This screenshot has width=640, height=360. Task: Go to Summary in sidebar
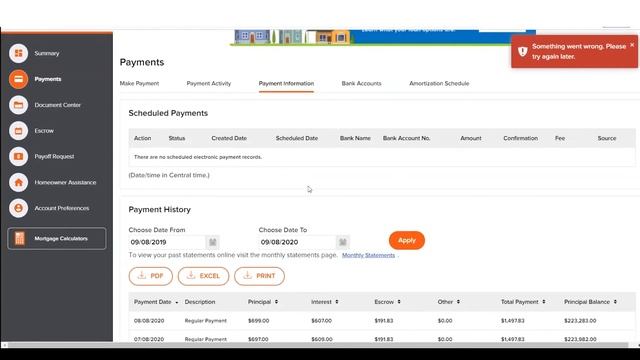pos(47,53)
